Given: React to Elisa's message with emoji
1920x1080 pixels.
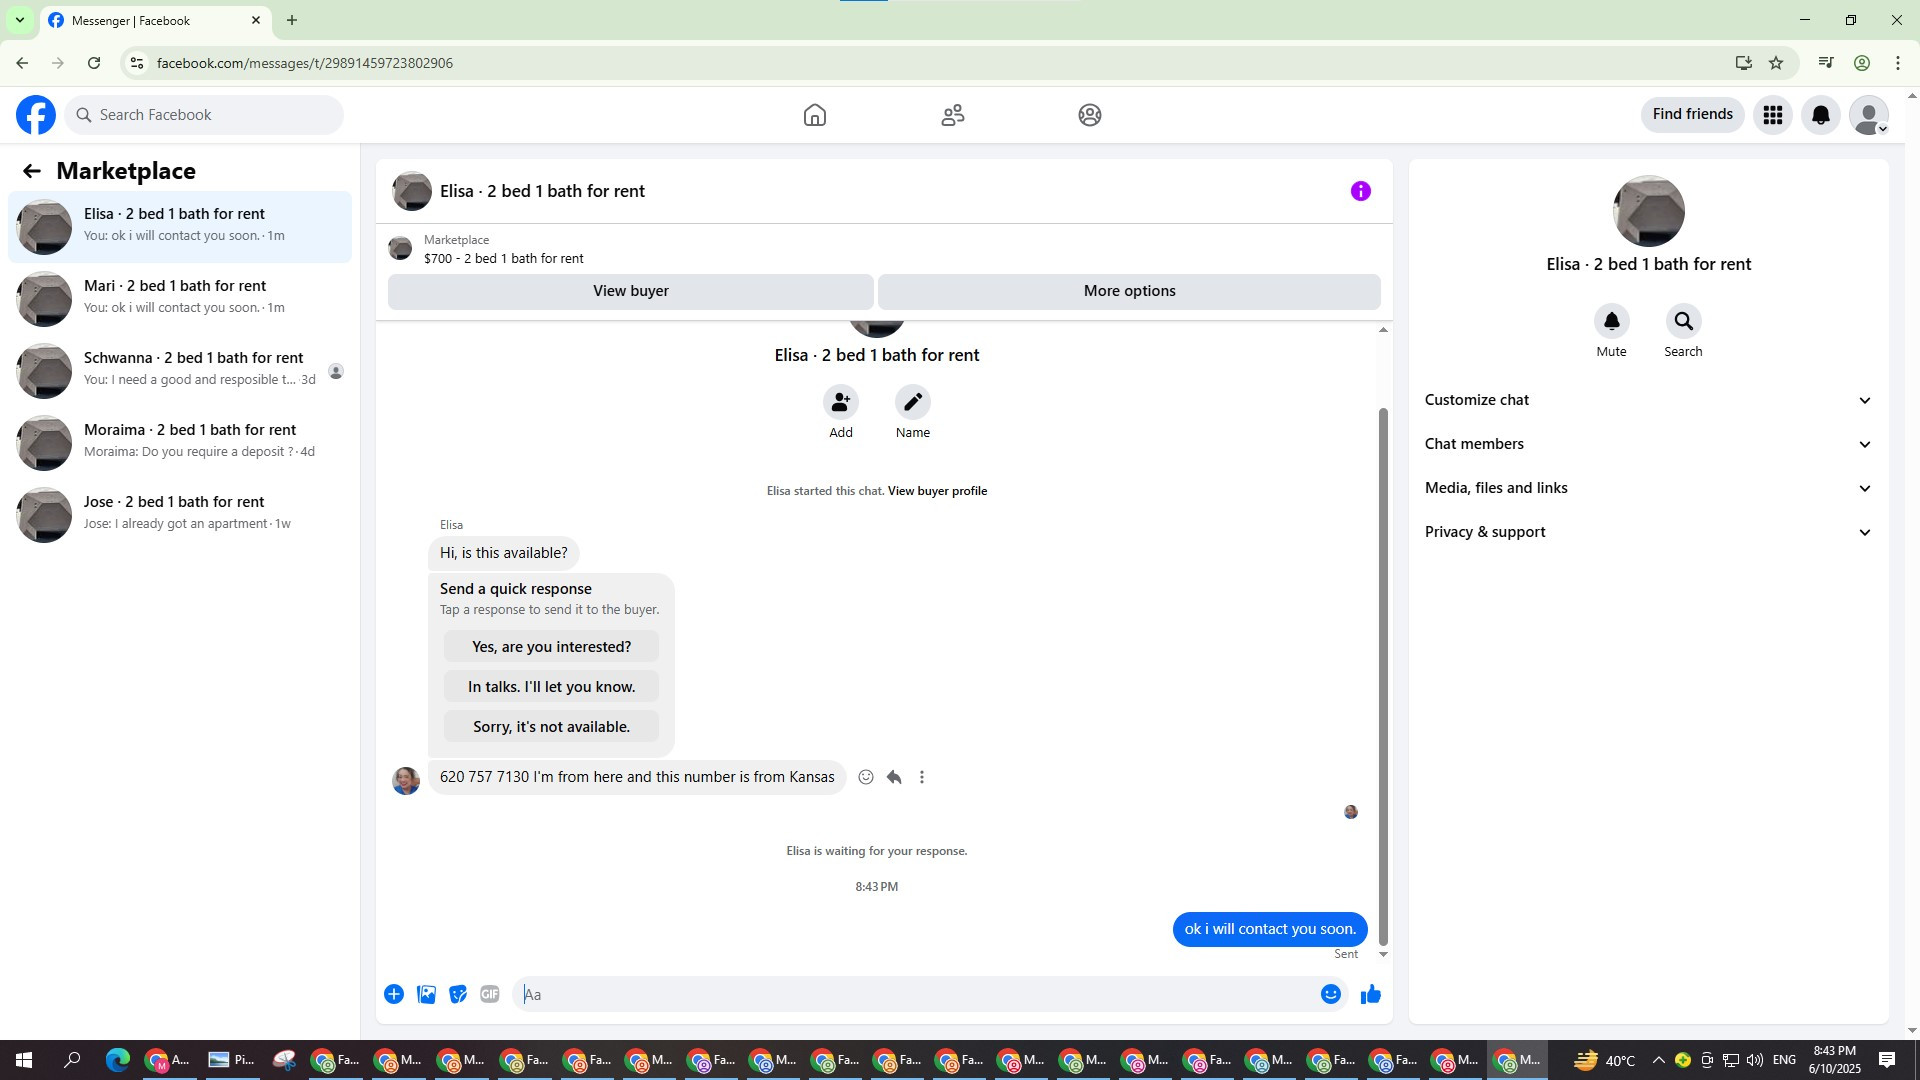Looking at the screenshot, I should coord(866,777).
